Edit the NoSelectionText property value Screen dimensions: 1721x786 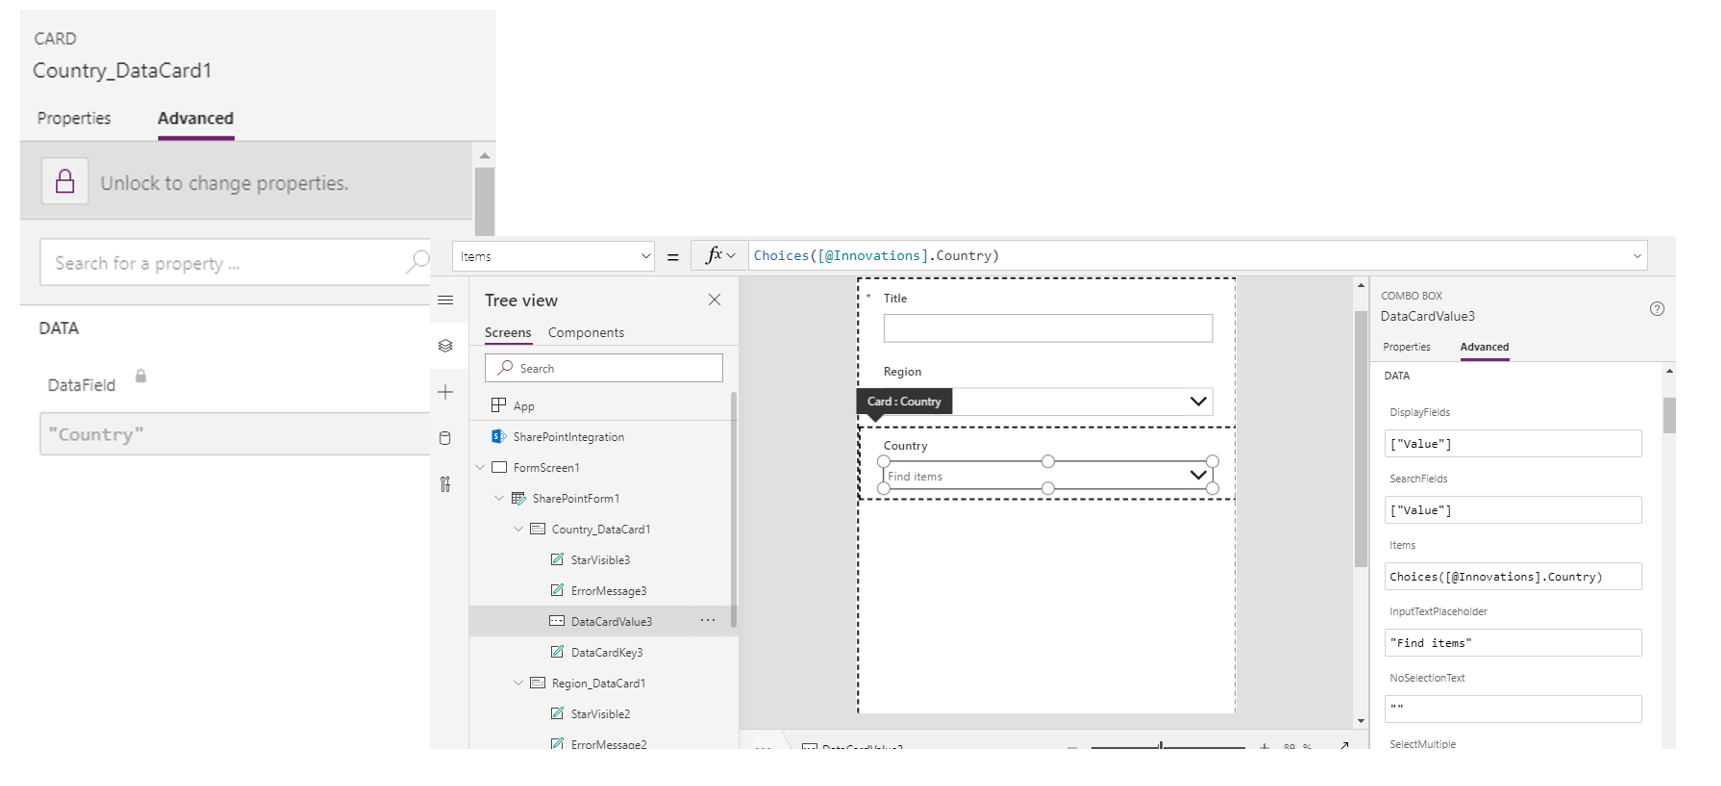pyautogui.click(x=1513, y=708)
